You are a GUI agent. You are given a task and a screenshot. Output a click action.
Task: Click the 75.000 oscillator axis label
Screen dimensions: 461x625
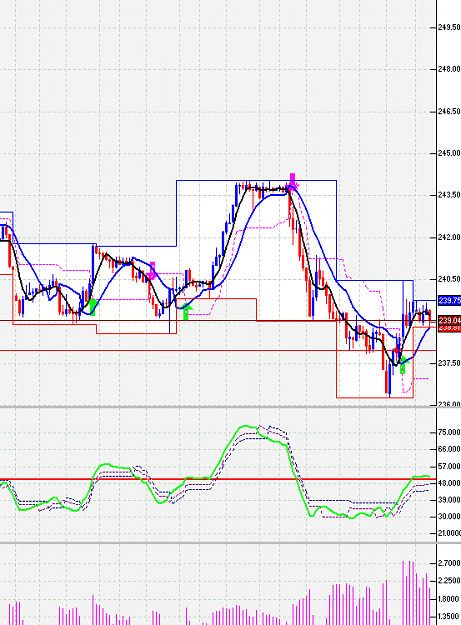(449, 432)
